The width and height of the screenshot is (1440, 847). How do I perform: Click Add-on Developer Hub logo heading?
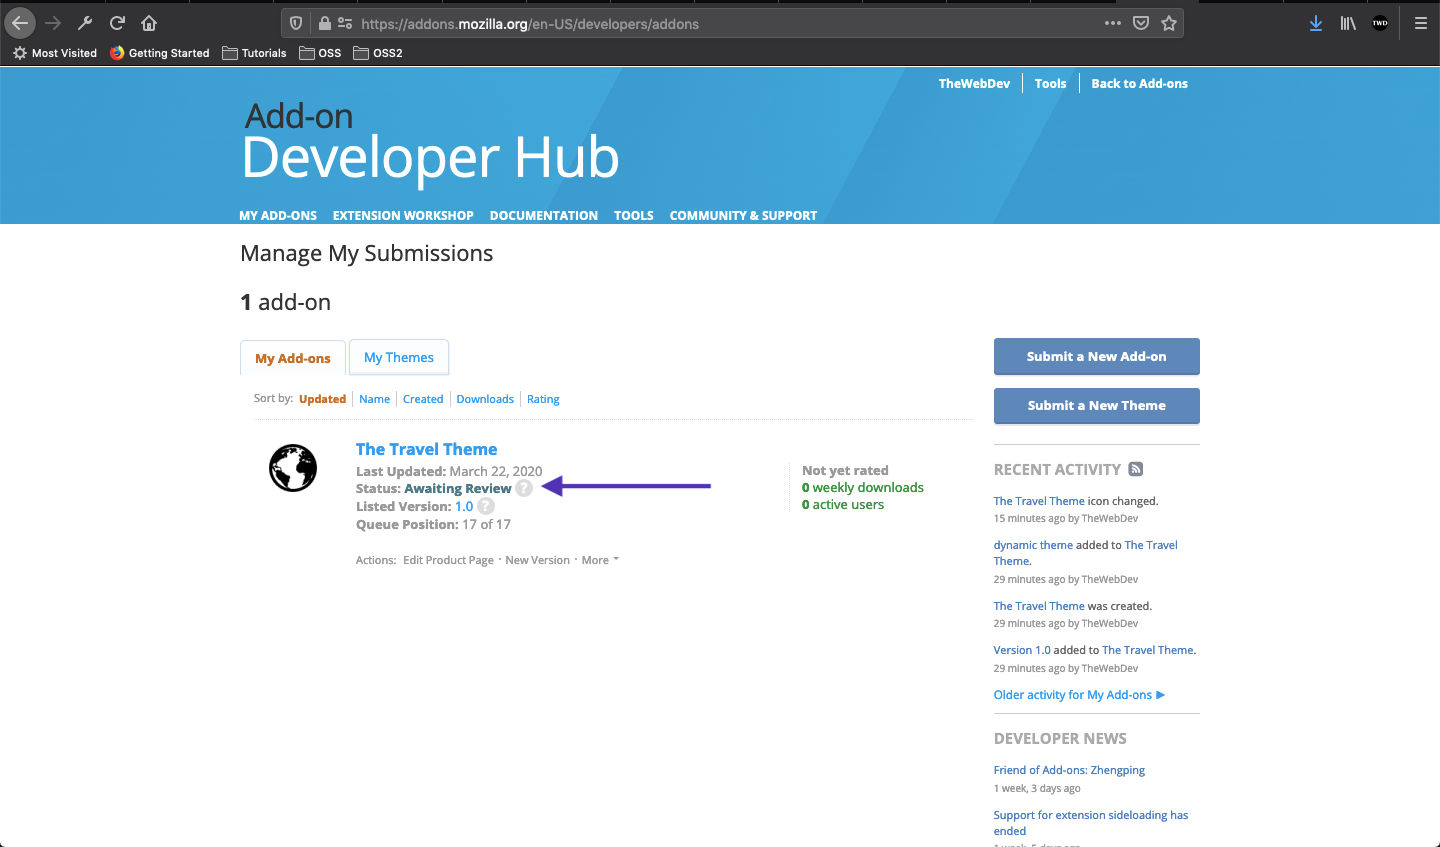431,144
